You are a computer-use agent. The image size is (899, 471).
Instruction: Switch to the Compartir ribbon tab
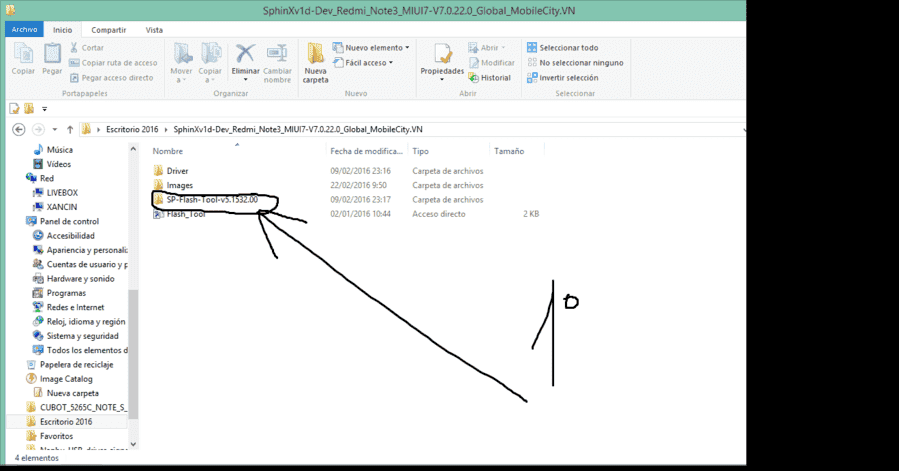pos(108,30)
